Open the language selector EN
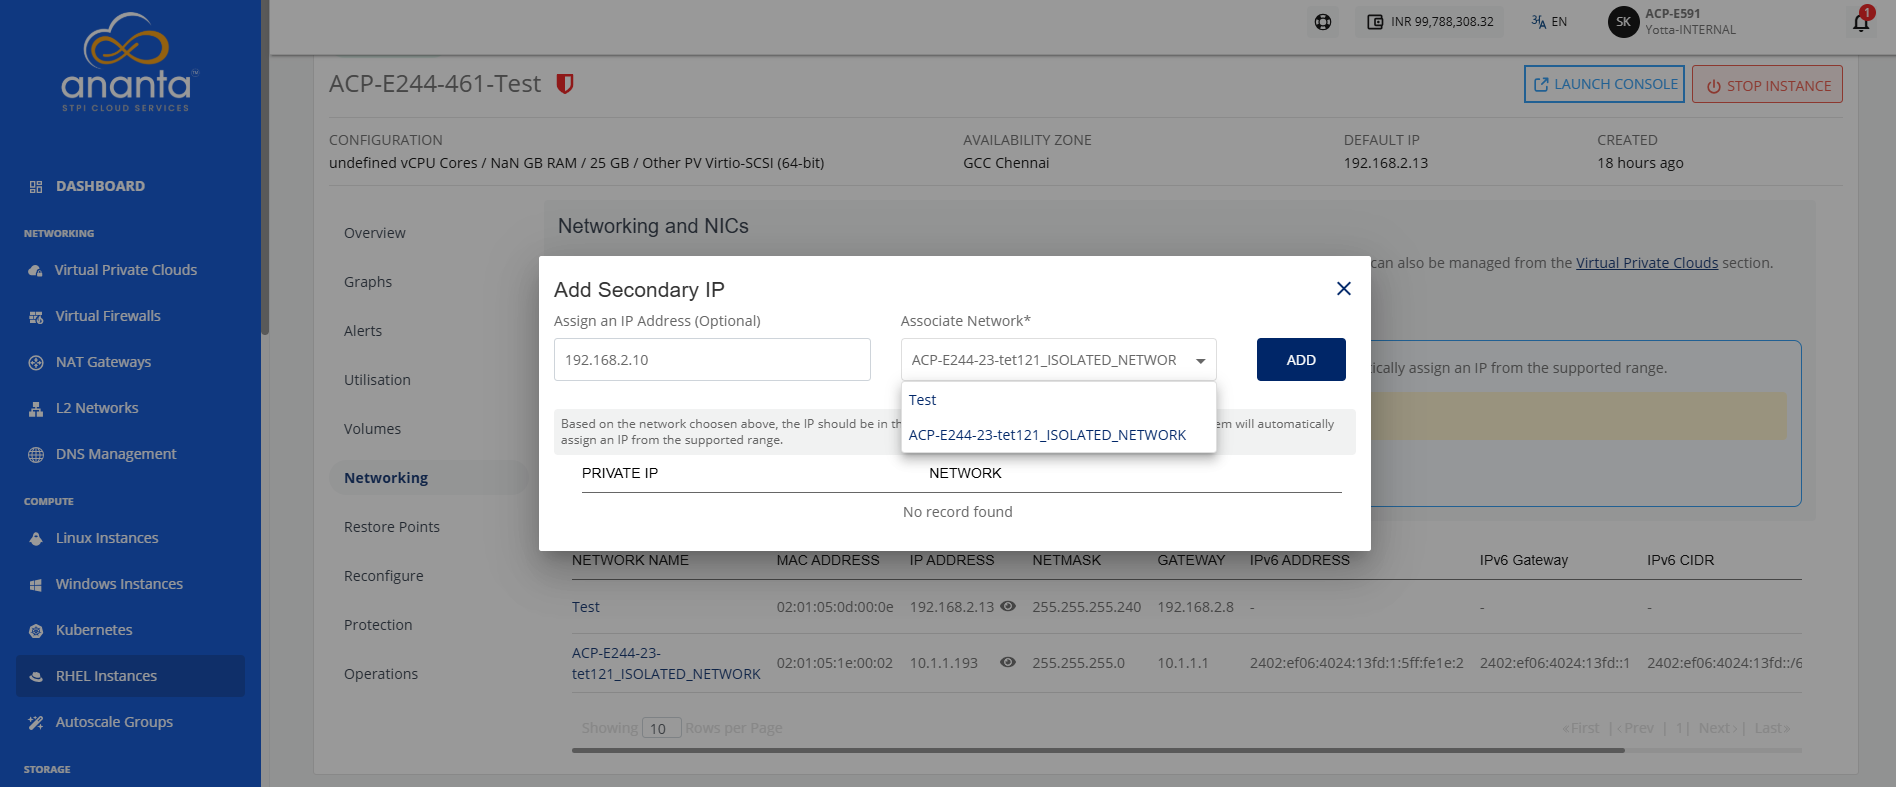The width and height of the screenshot is (1896, 787). (x=1549, y=22)
